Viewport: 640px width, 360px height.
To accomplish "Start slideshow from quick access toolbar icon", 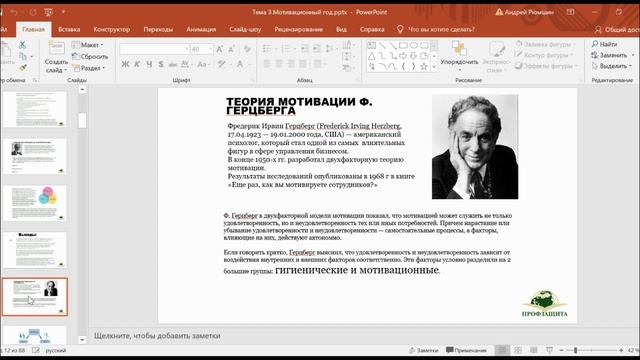I will coord(48,12).
